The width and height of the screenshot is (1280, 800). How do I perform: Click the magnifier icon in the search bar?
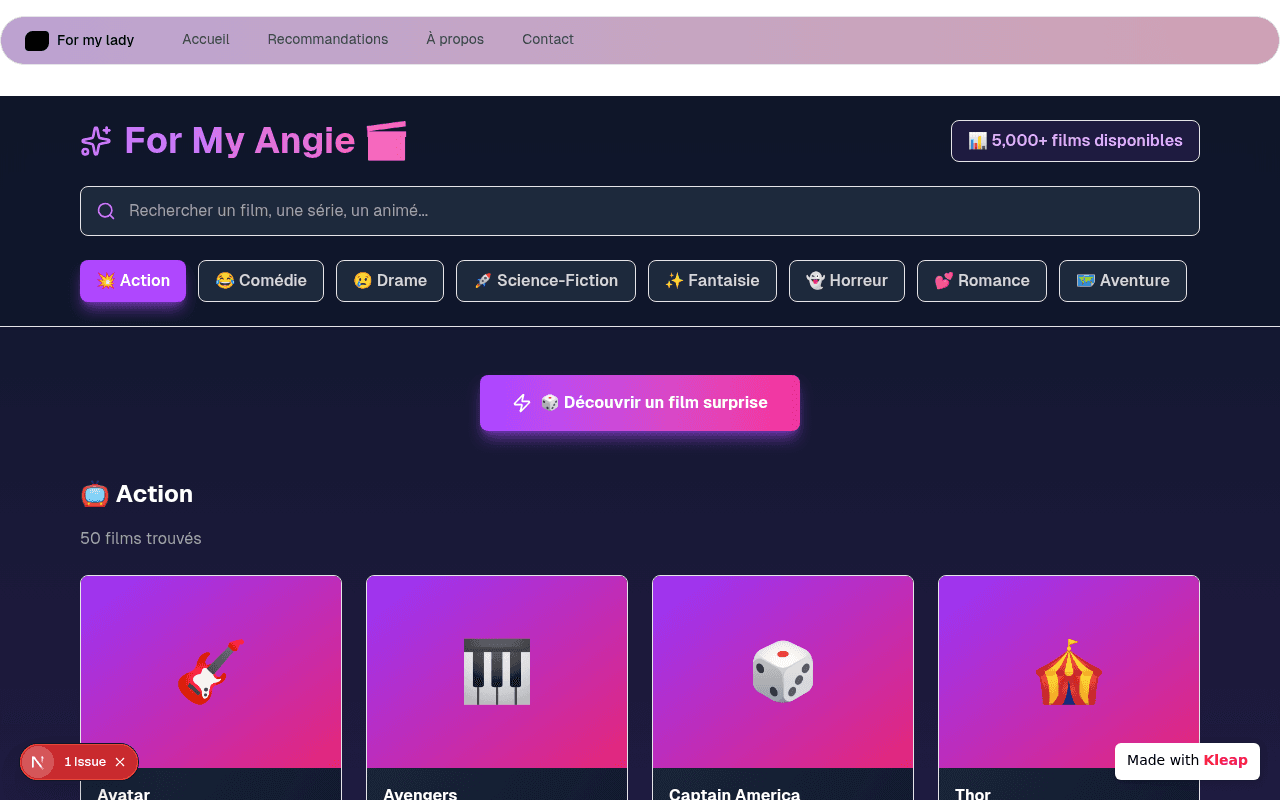(x=106, y=211)
